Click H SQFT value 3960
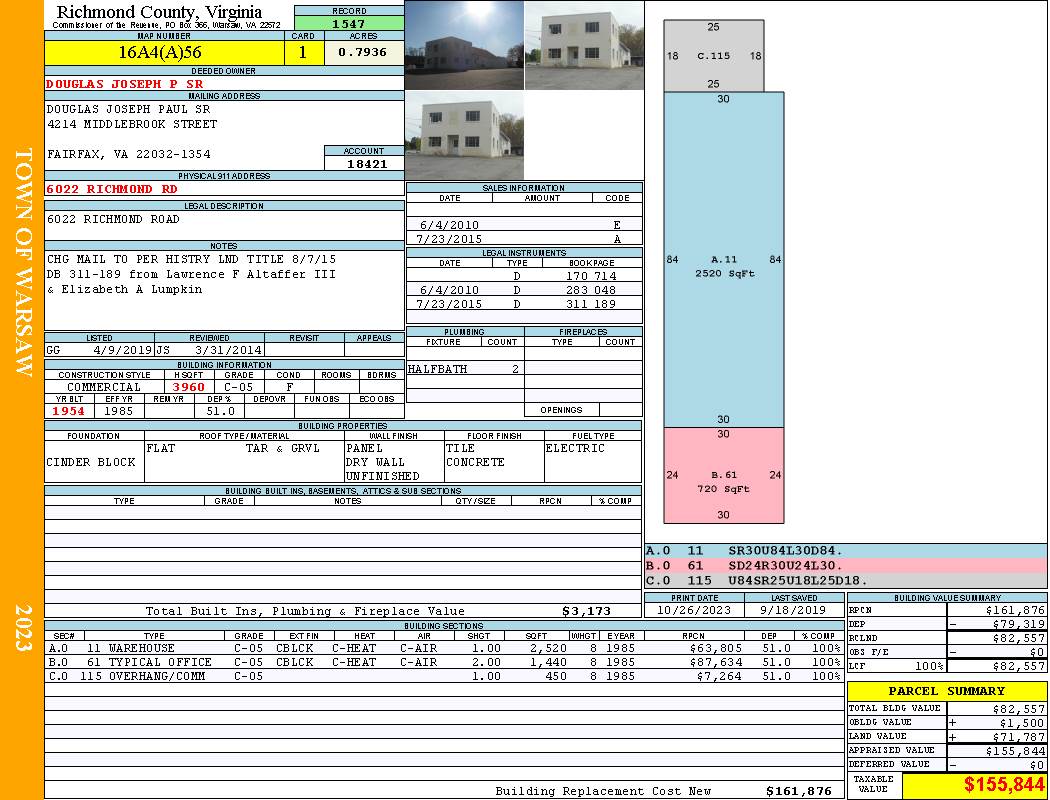This screenshot has width=1050, height=800. [x=189, y=387]
